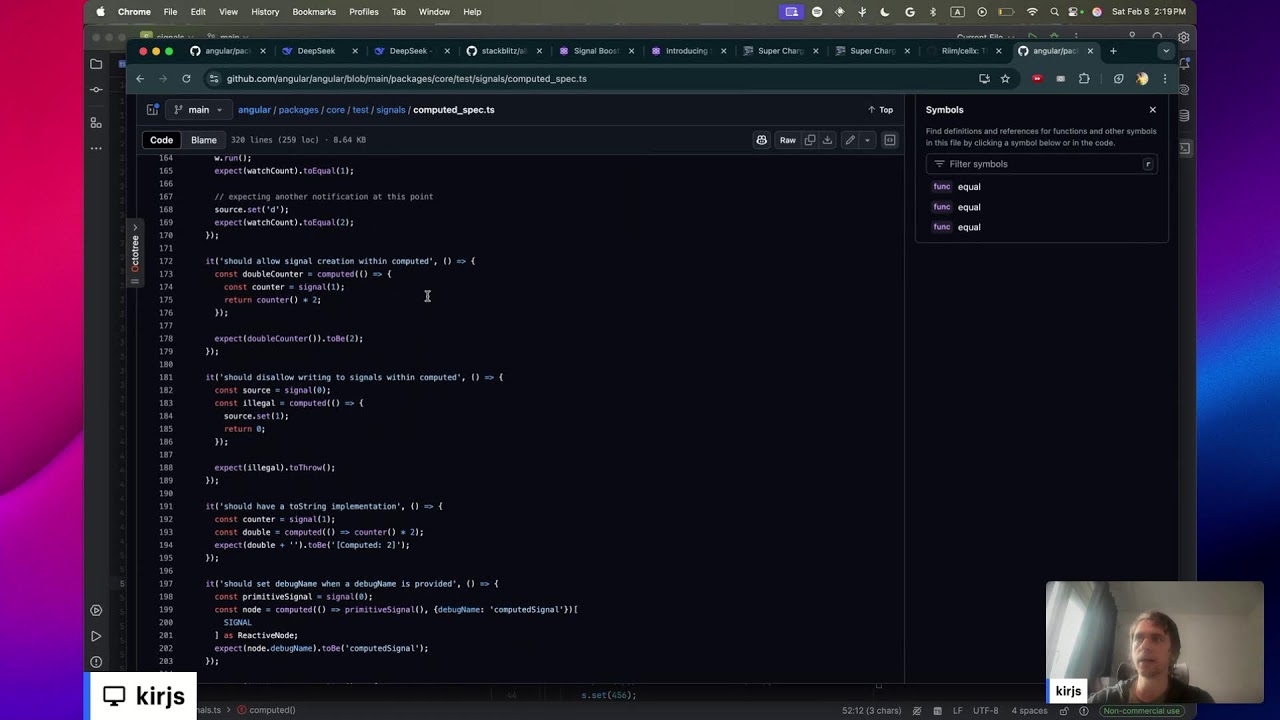Image resolution: width=1280 pixels, height=720 pixels.
Task: Open the Bookmarks menu
Action: pyautogui.click(x=314, y=12)
